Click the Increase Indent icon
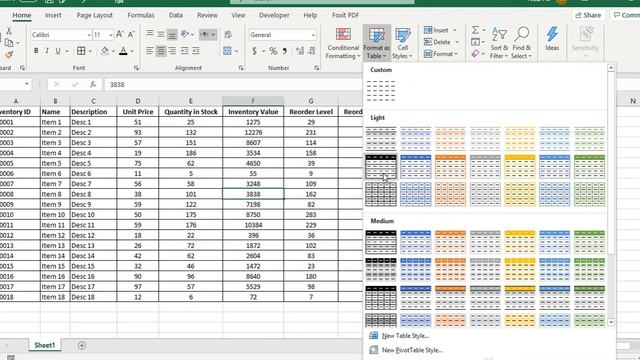640x360 pixels. (x=196, y=51)
